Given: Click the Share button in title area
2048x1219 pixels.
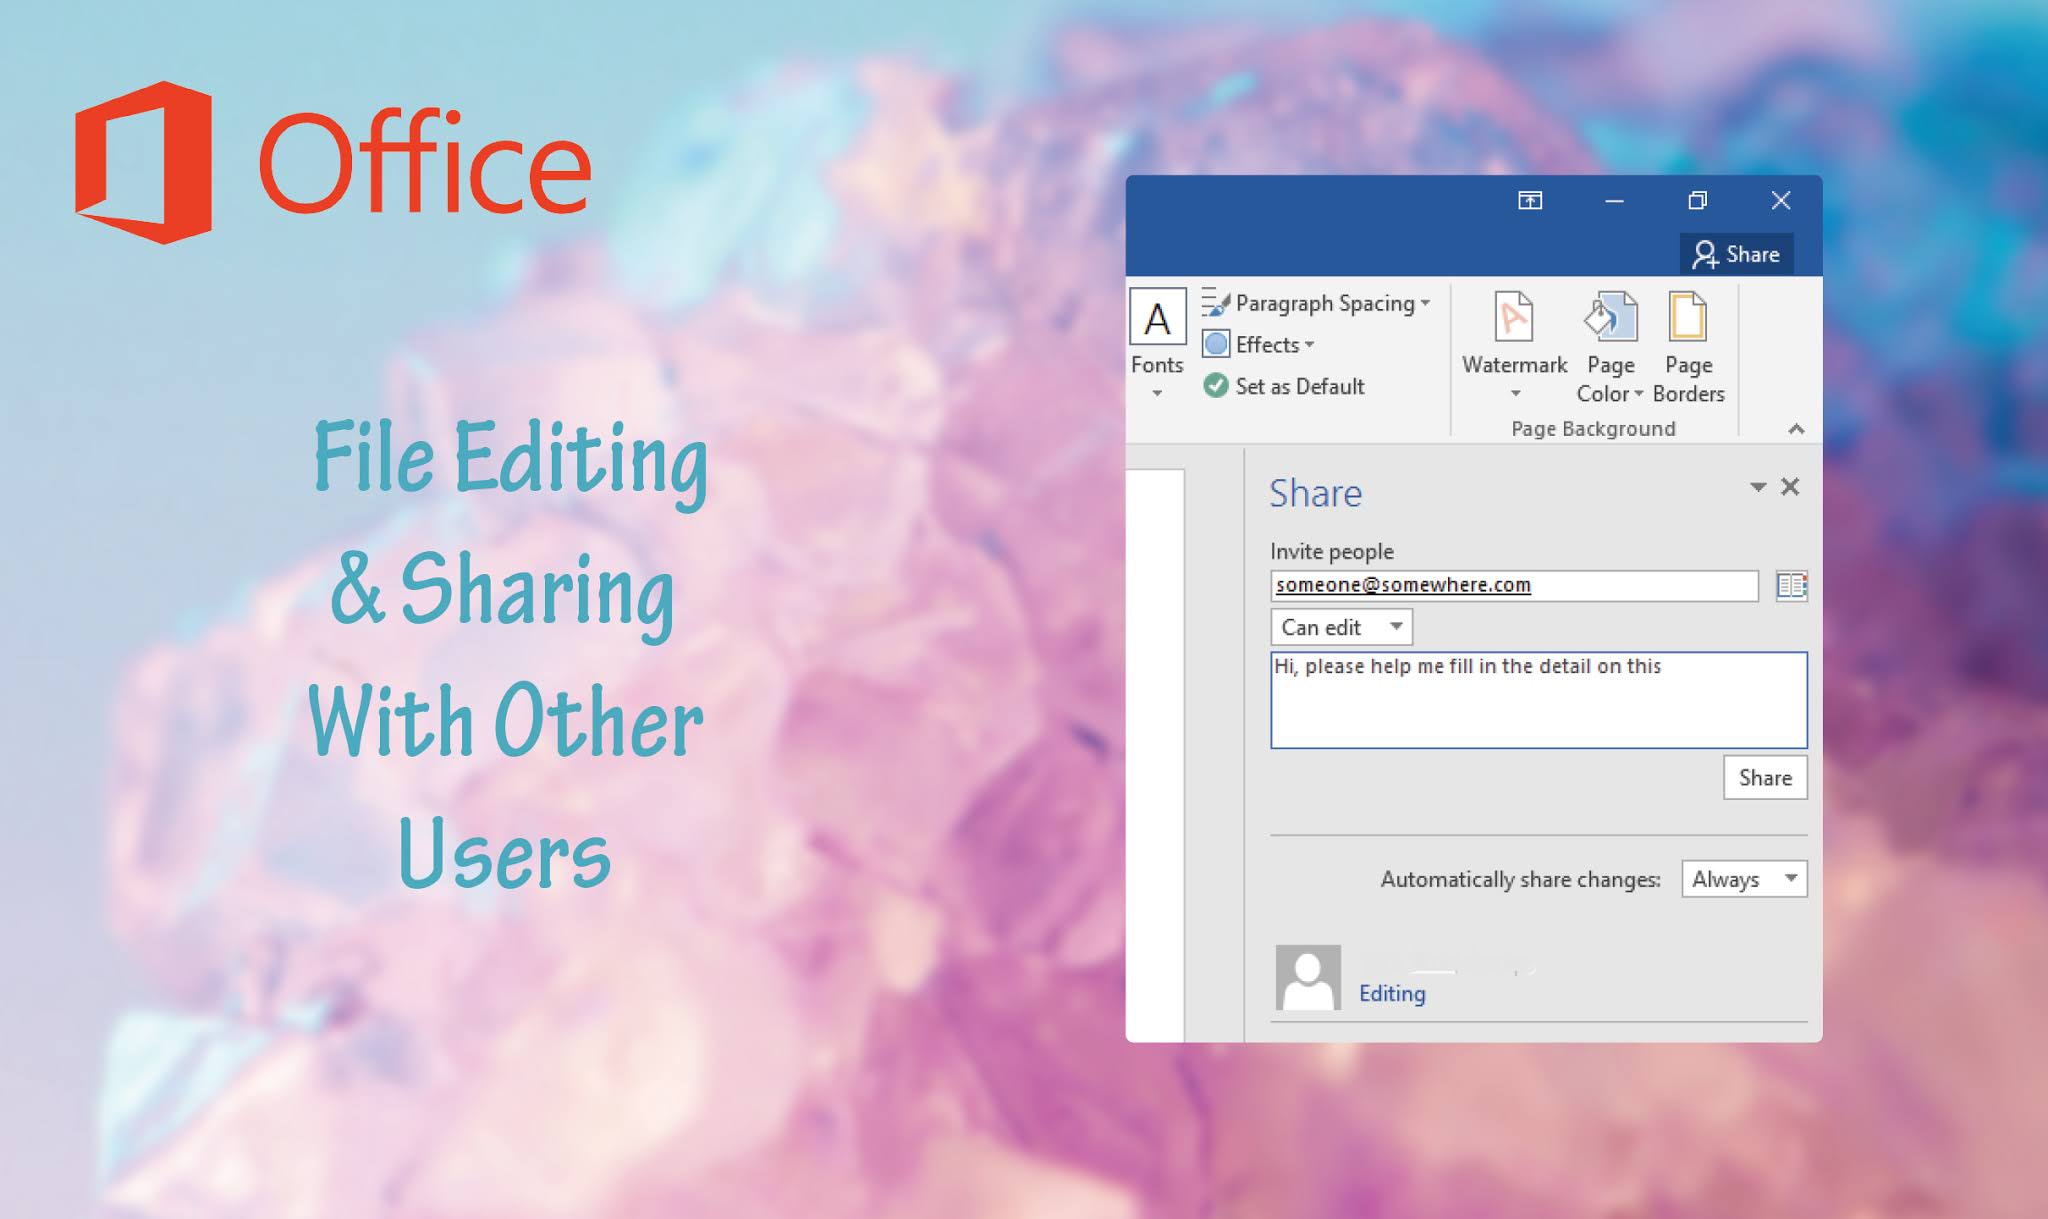Looking at the screenshot, I should click(1736, 254).
